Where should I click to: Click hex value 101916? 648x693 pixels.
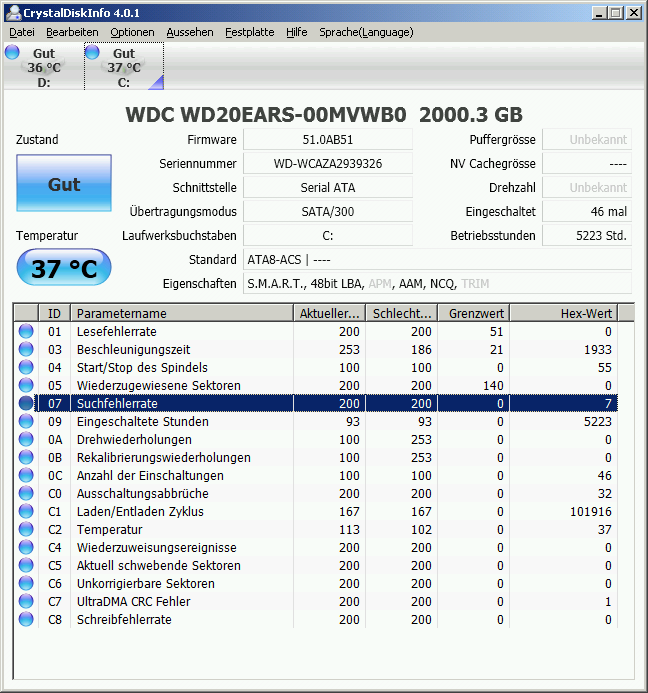point(591,511)
